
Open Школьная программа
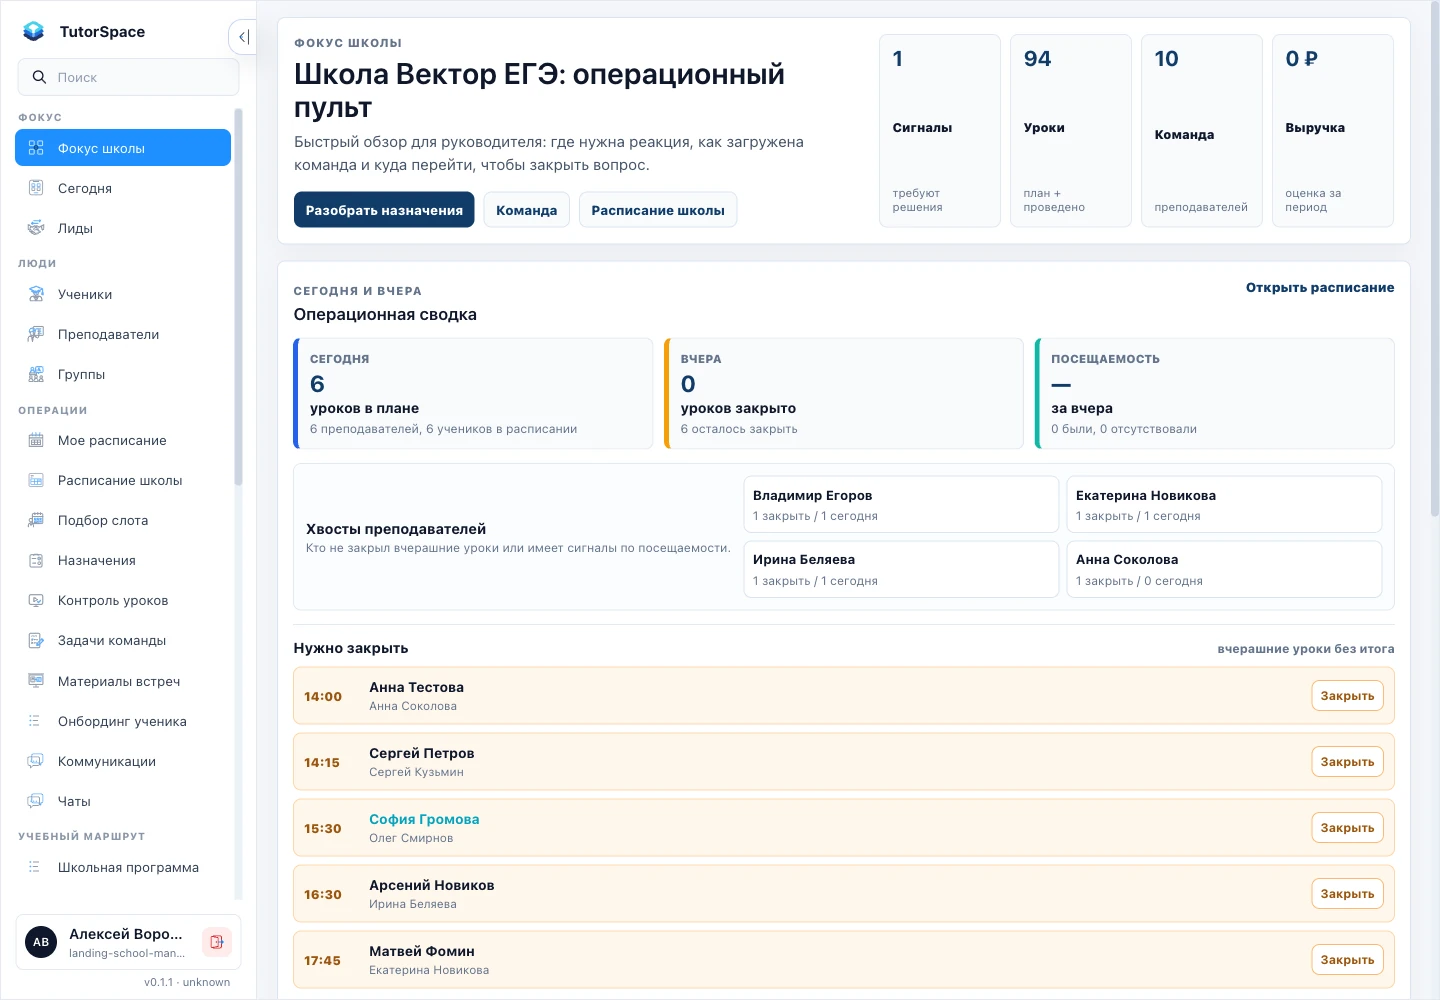(x=123, y=867)
